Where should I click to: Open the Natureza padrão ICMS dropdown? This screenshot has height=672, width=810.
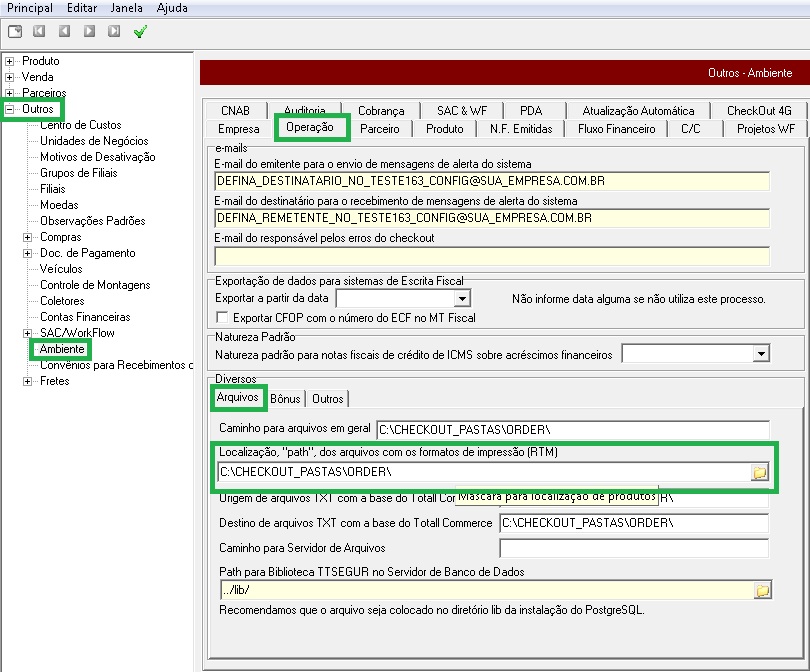[761, 354]
